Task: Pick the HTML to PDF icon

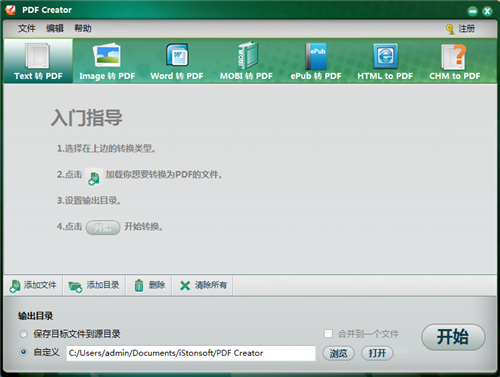Action: tap(385, 56)
